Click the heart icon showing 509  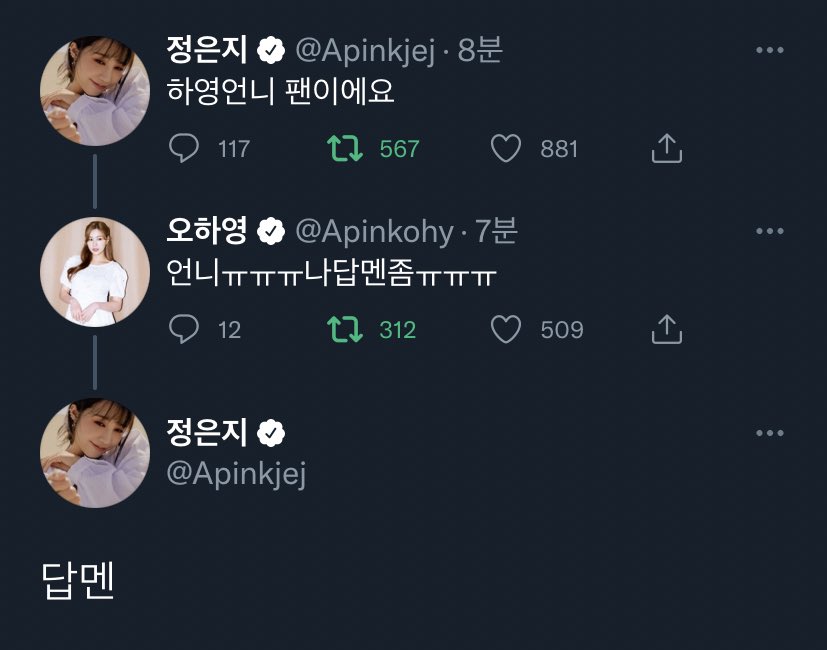pyautogui.click(x=507, y=329)
